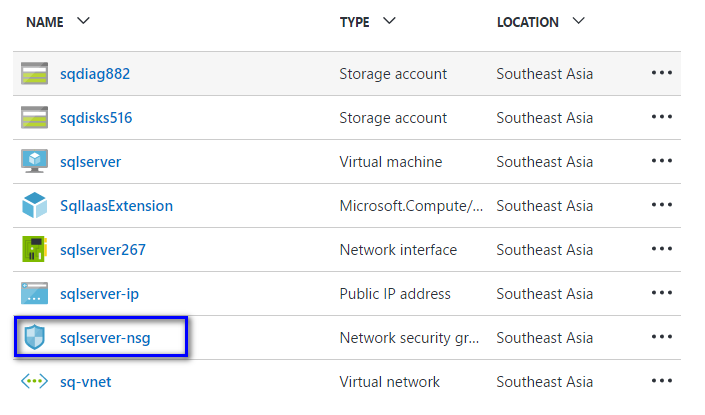Click the sqlserver-ip public IP icon
Image resolution: width=705 pixels, height=415 pixels.
click(x=35, y=293)
